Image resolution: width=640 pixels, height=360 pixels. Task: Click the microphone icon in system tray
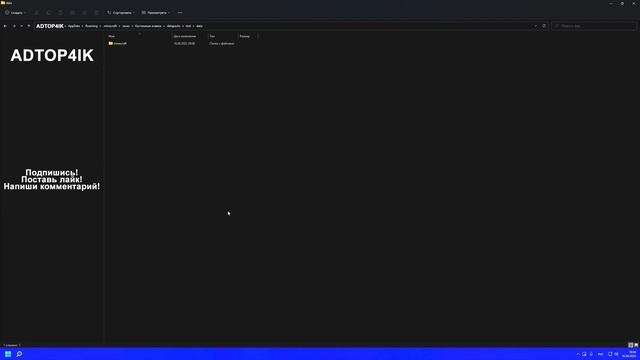591,354
